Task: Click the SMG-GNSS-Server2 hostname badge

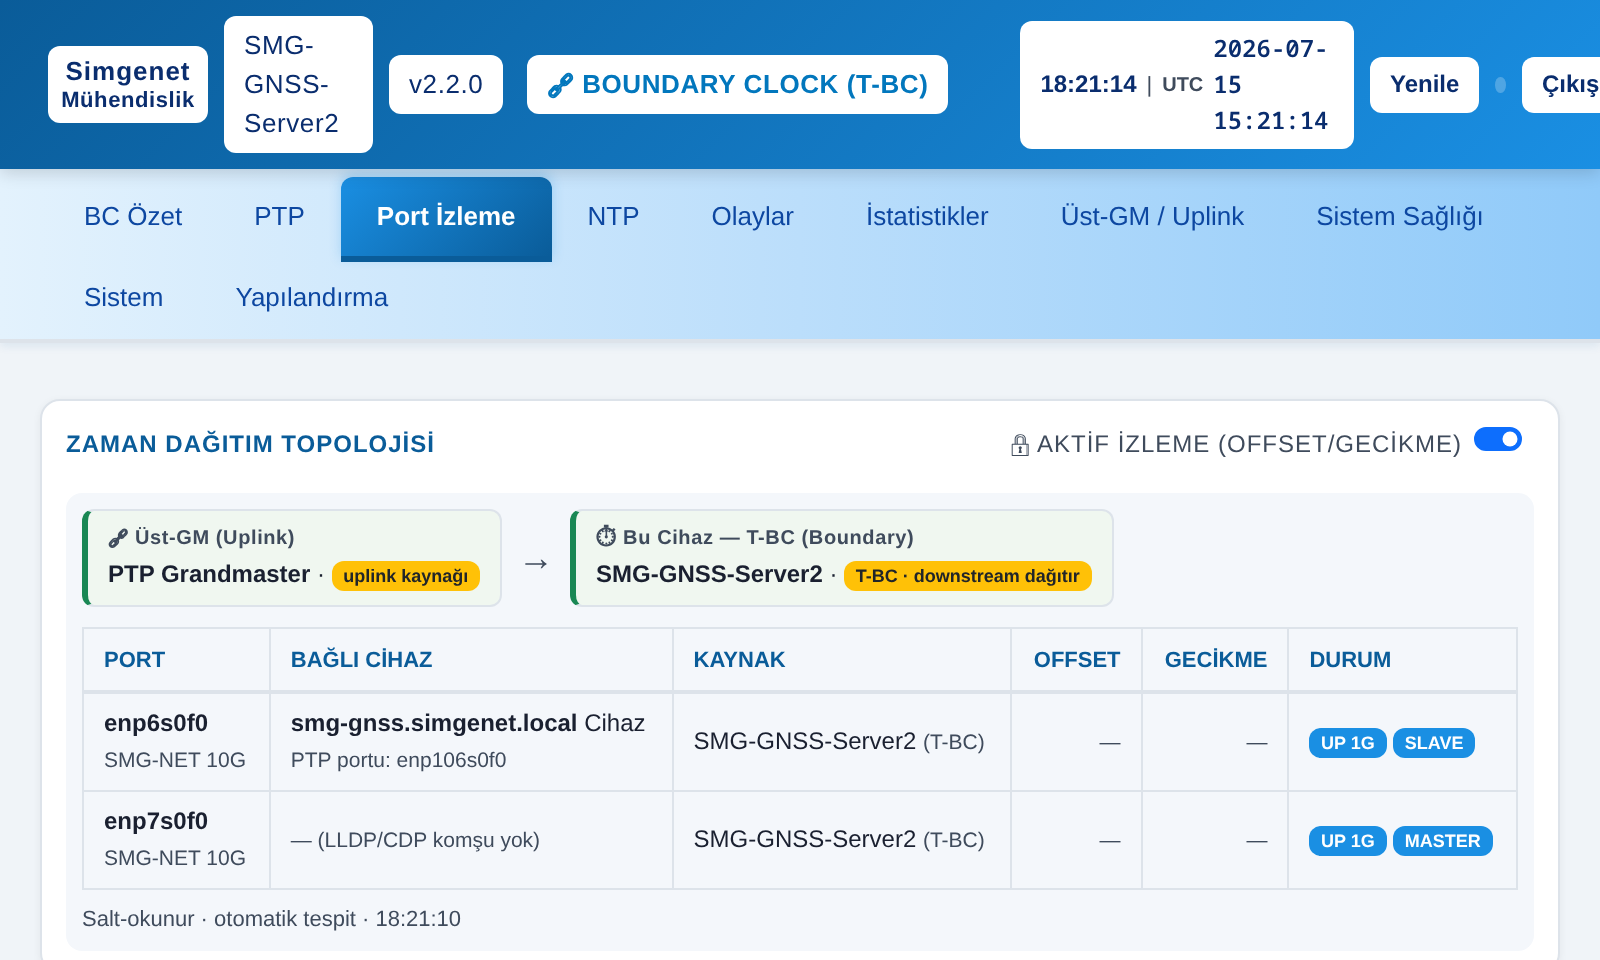Action: [298, 85]
